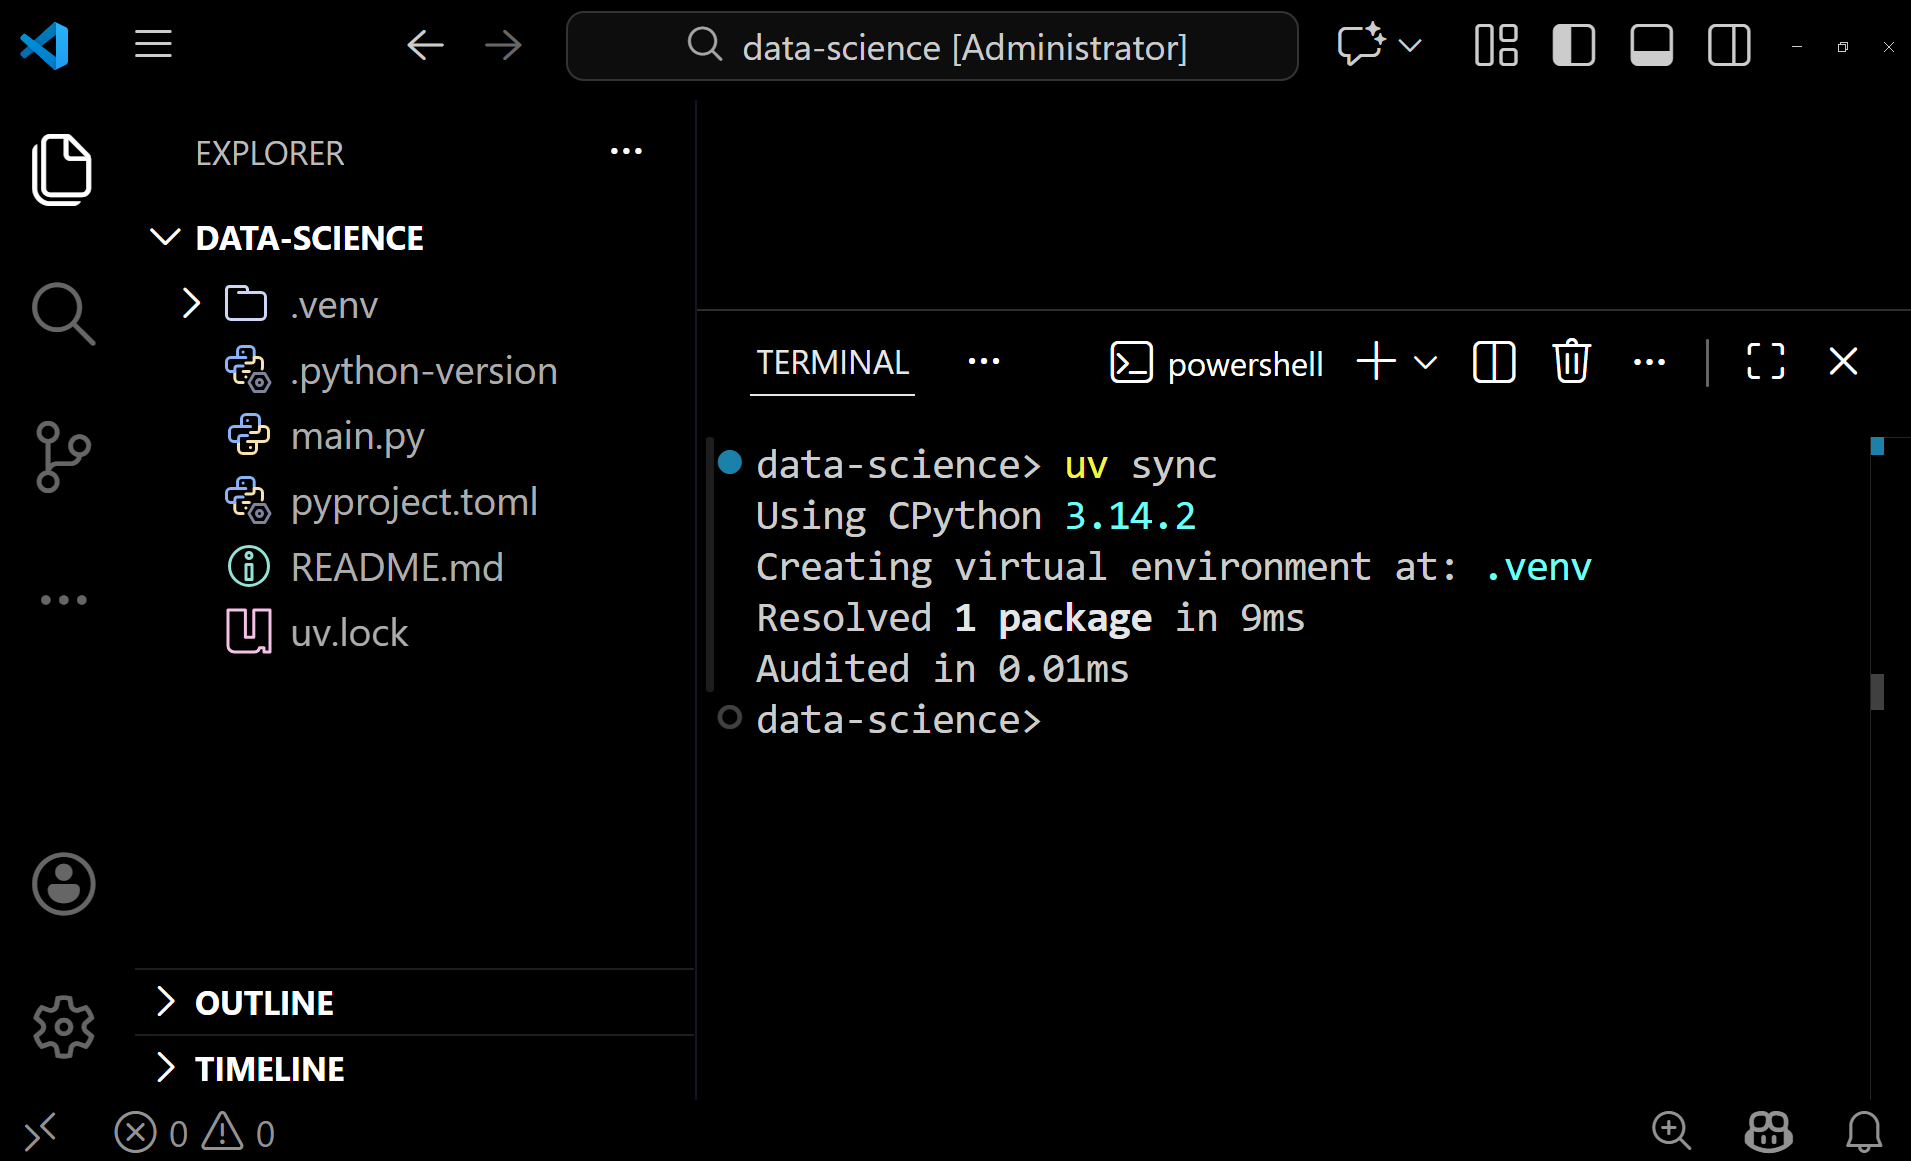This screenshot has height=1161, width=1911.
Task: Open the Manage settings gear
Action: [63, 1027]
